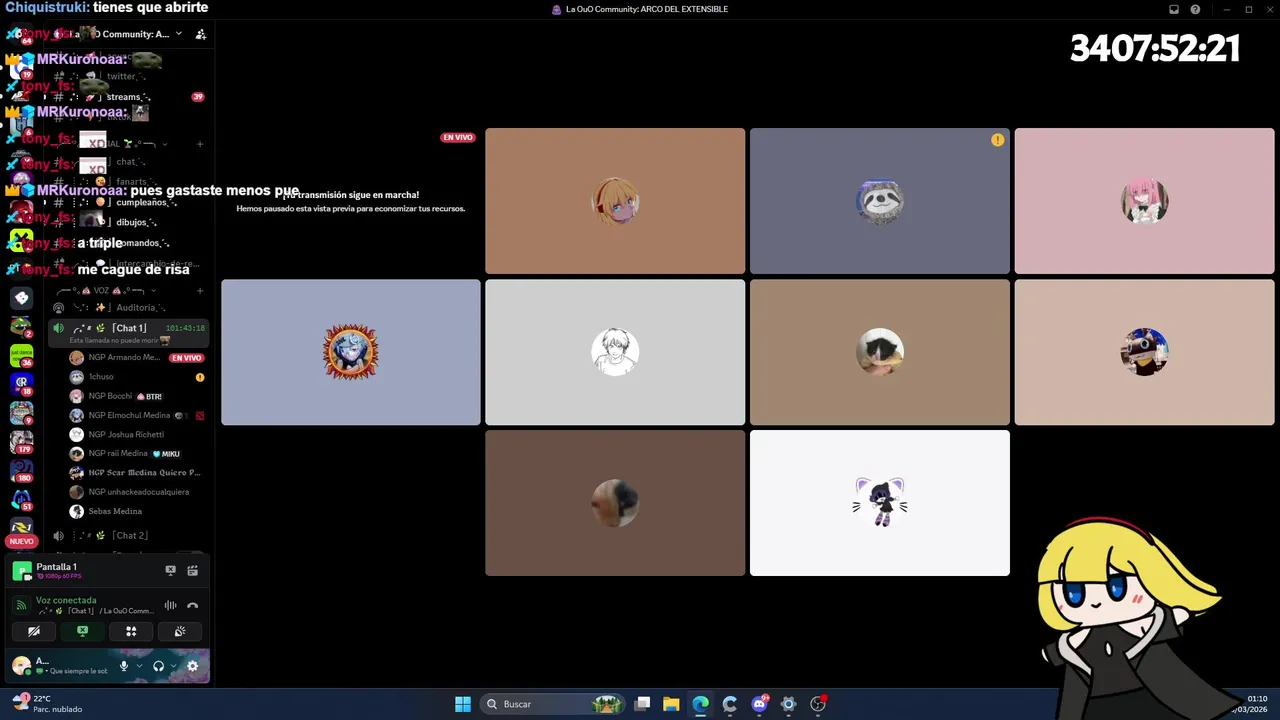The height and width of the screenshot is (720, 1280).
Task: Click the paused stream preview tile
Action: pos(350,201)
